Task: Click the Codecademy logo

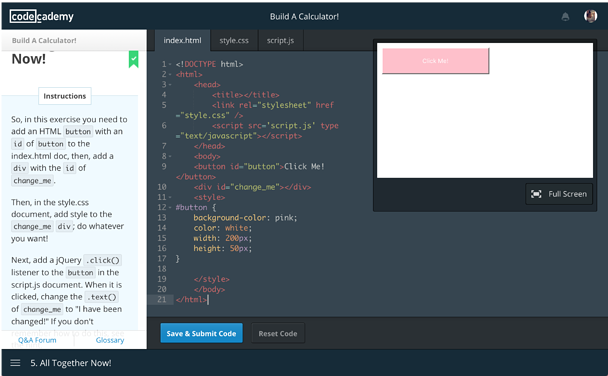Action: point(41,16)
